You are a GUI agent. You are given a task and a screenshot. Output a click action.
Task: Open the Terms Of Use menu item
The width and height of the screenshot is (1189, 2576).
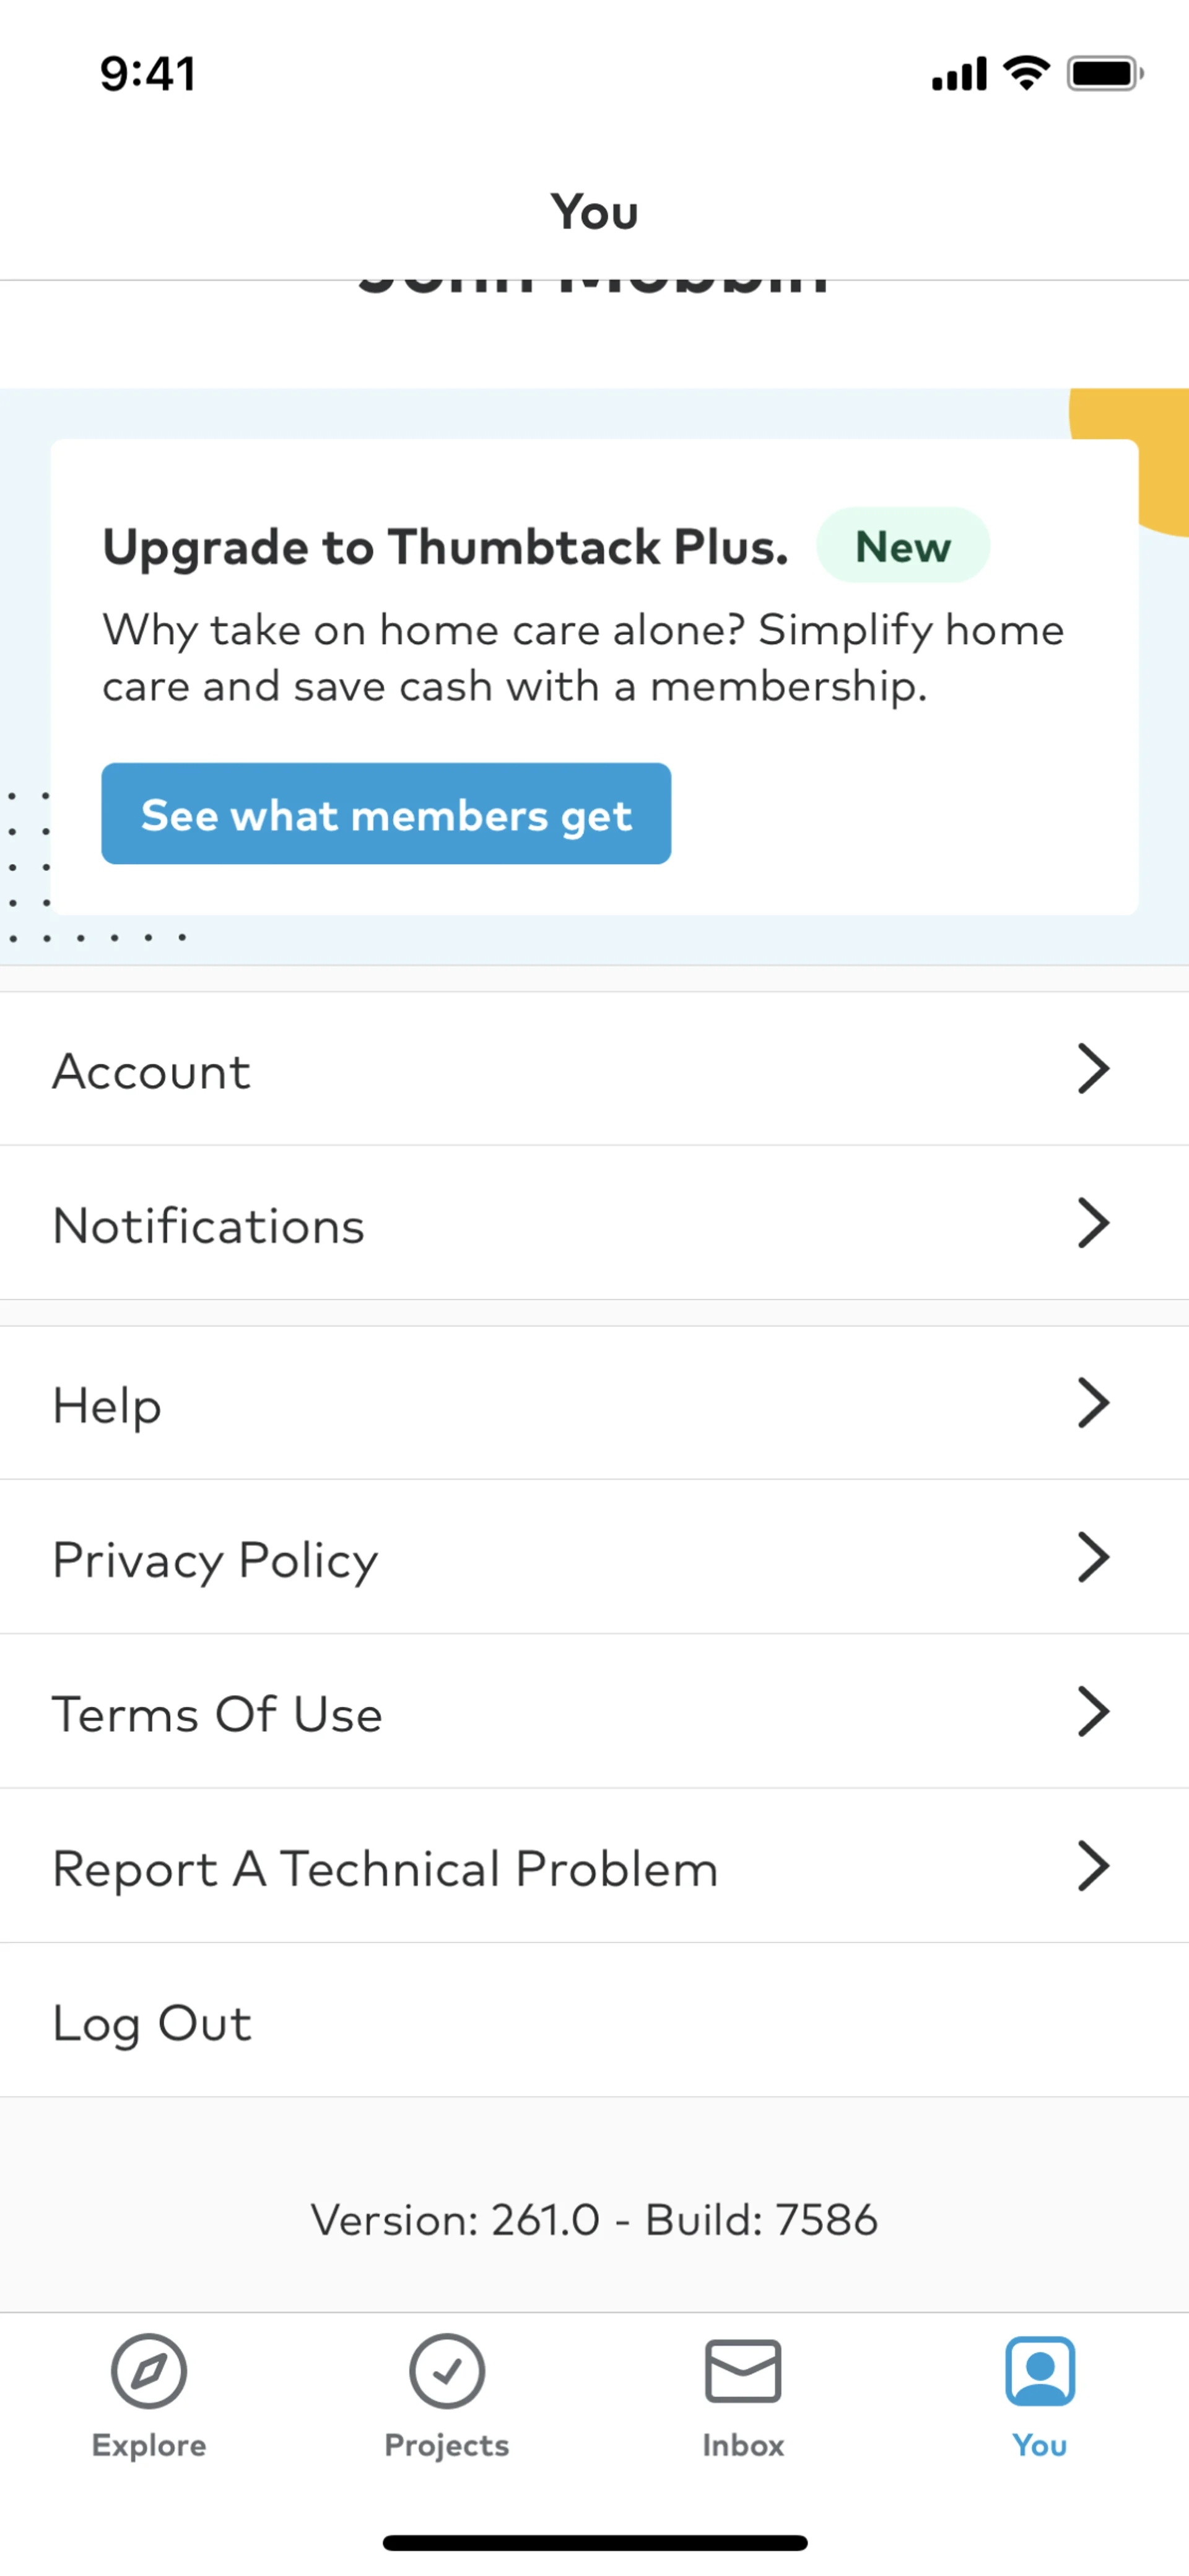point(217,1713)
